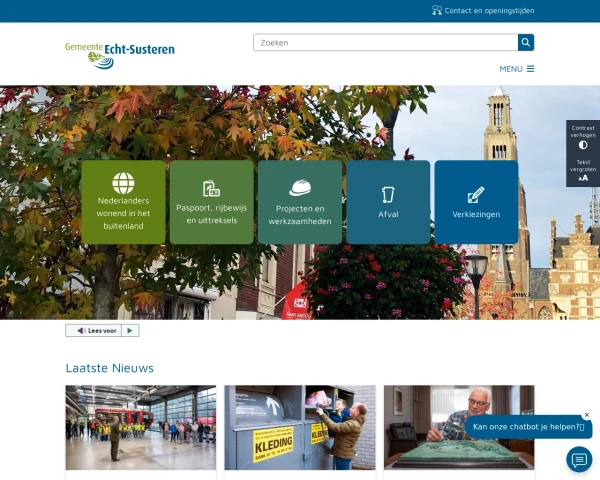Image resolution: width=600 pixels, height=480 pixels.
Task: Click the passport documents icon
Action: (x=211, y=189)
